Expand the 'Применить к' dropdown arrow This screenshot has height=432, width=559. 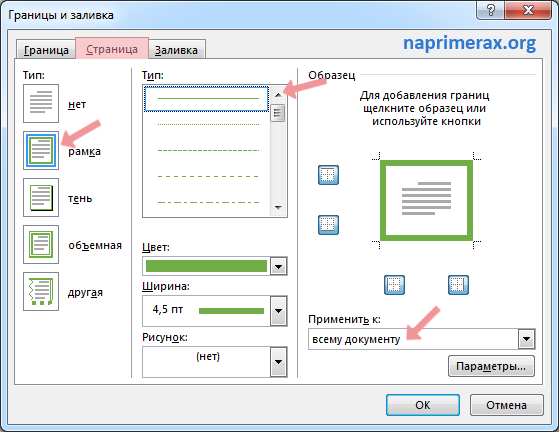[x=527, y=339]
